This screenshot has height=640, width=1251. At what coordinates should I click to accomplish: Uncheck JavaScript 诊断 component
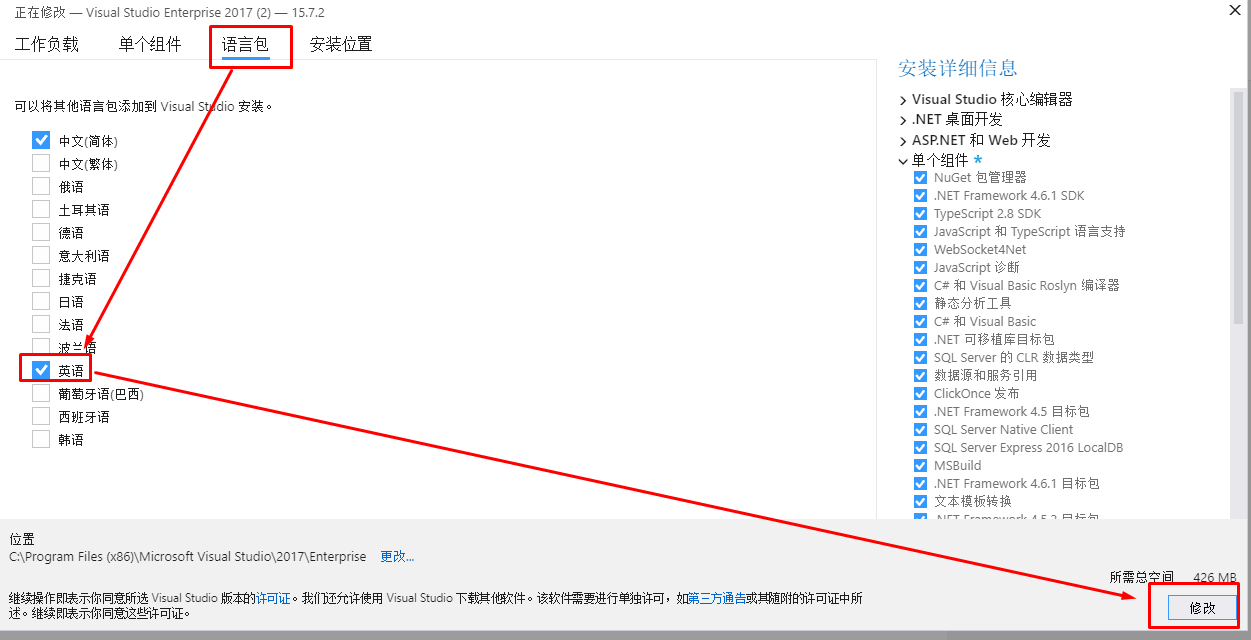(x=920, y=267)
